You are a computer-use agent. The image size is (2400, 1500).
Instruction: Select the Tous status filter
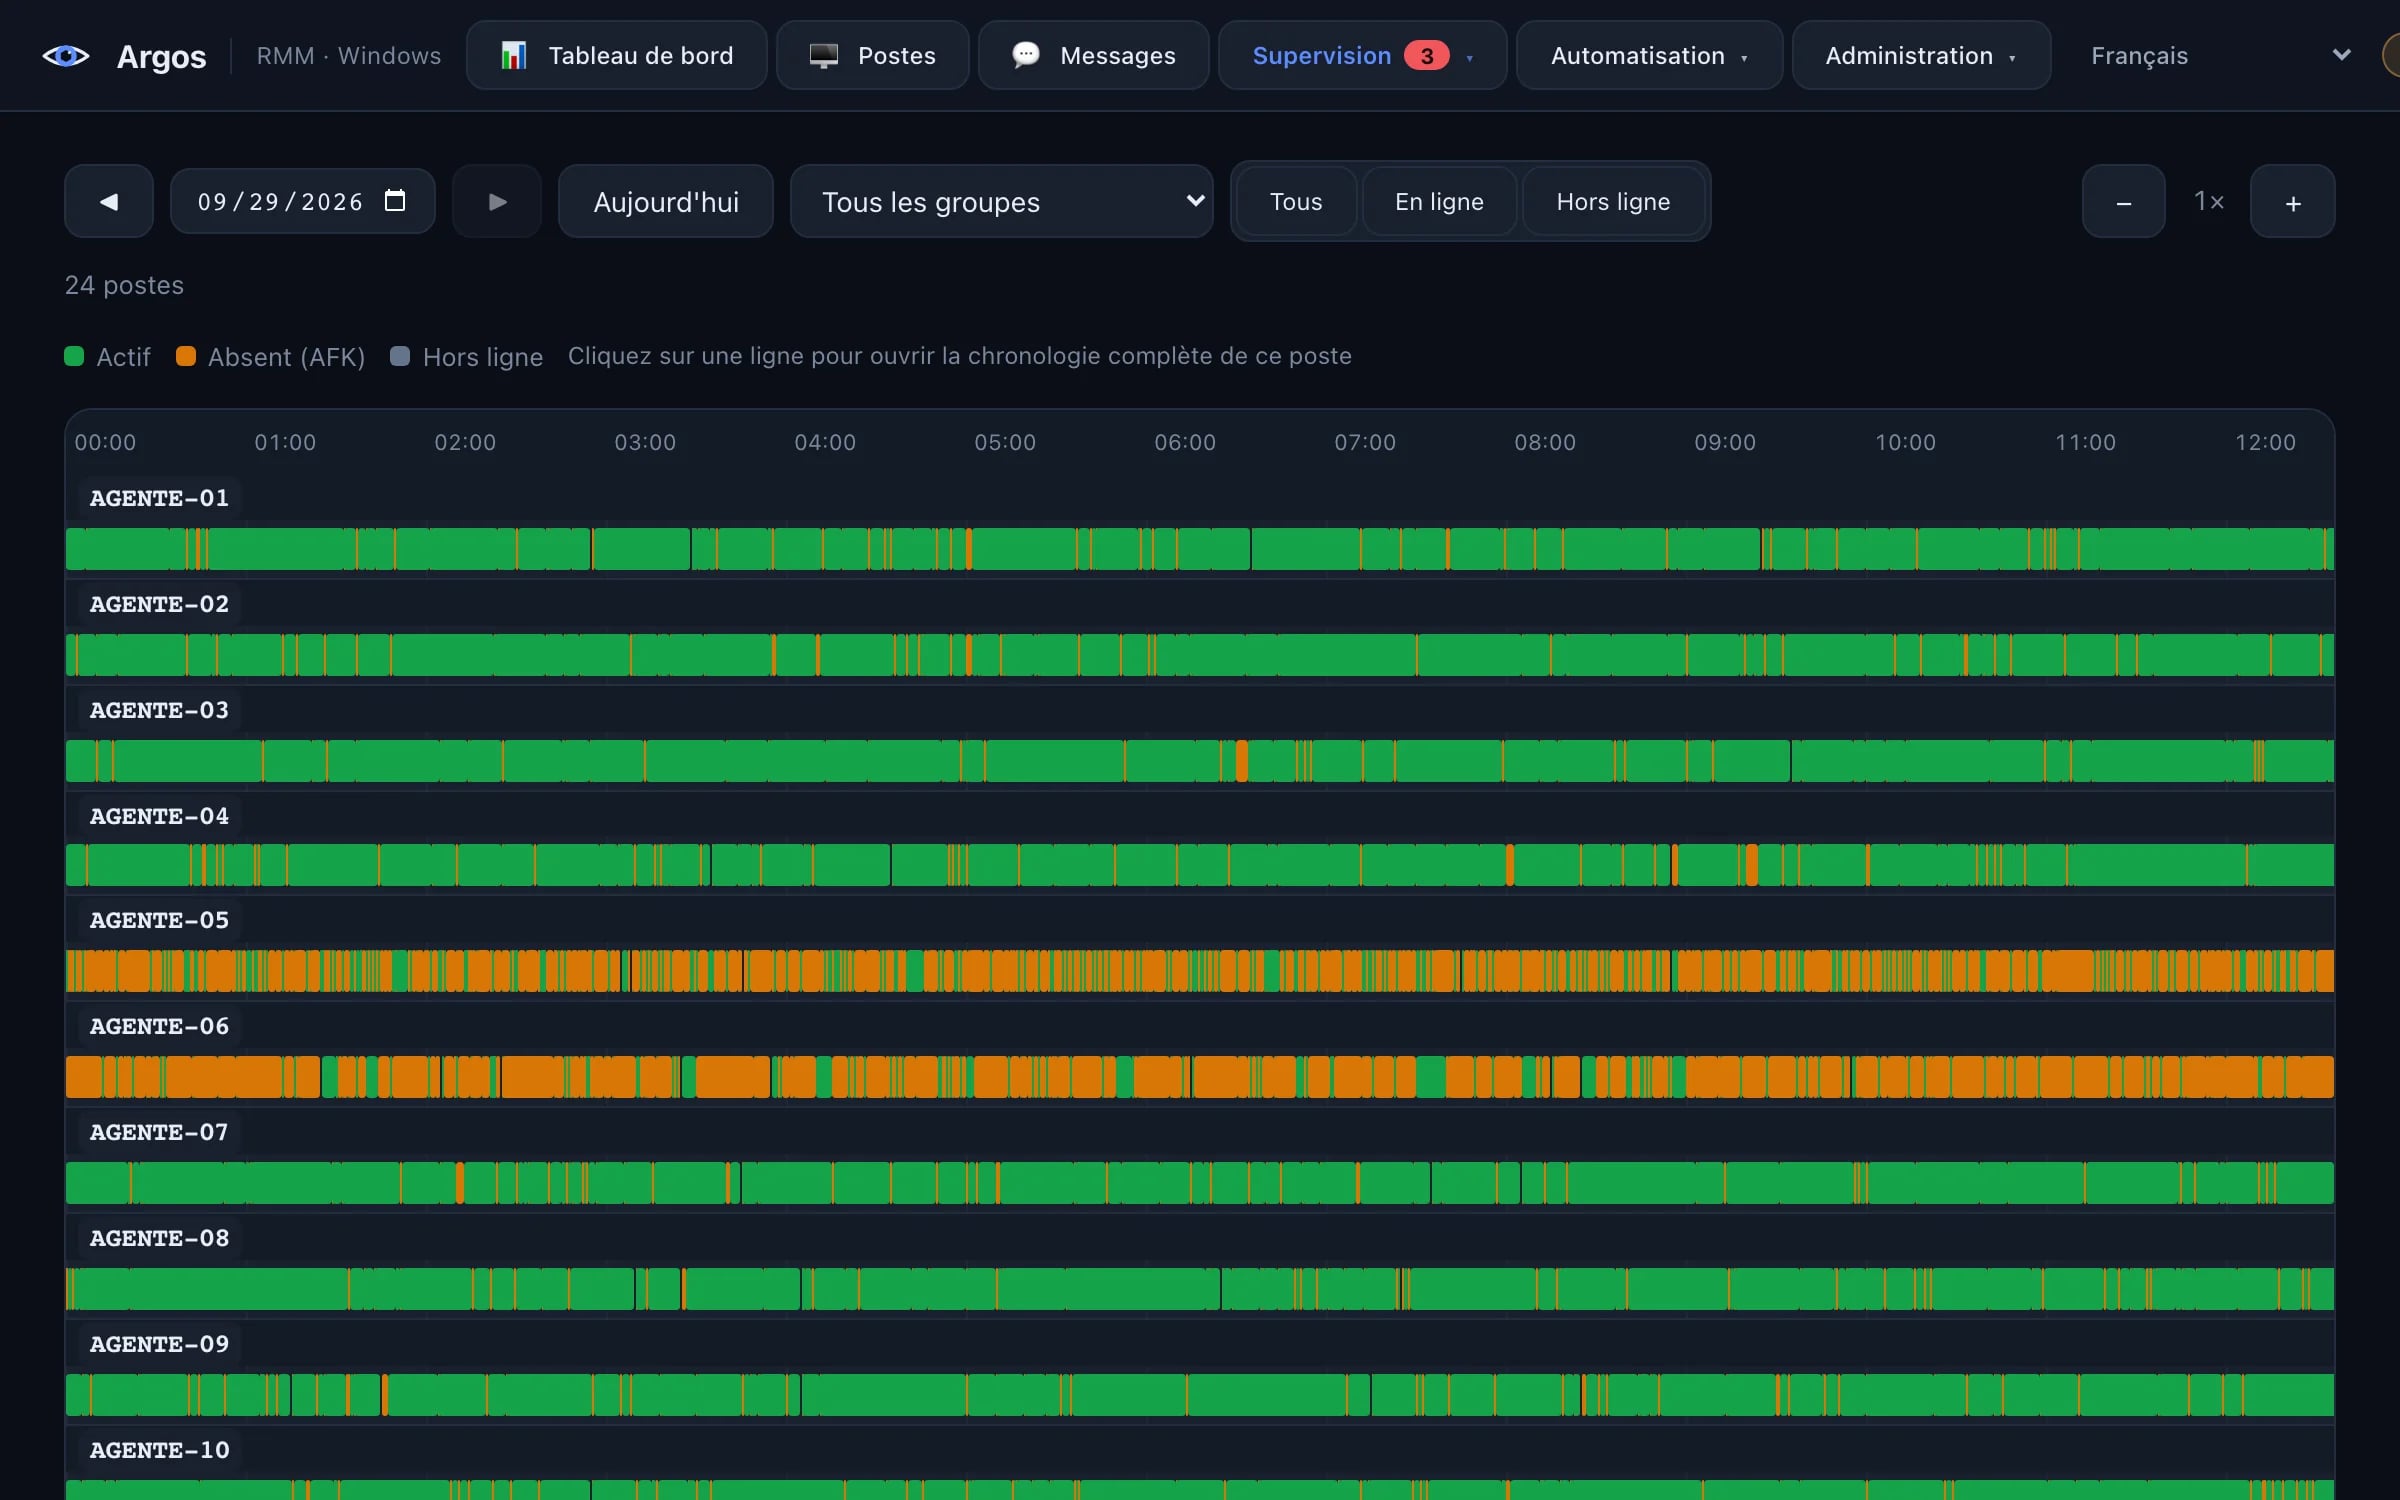[x=1296, y=202]
